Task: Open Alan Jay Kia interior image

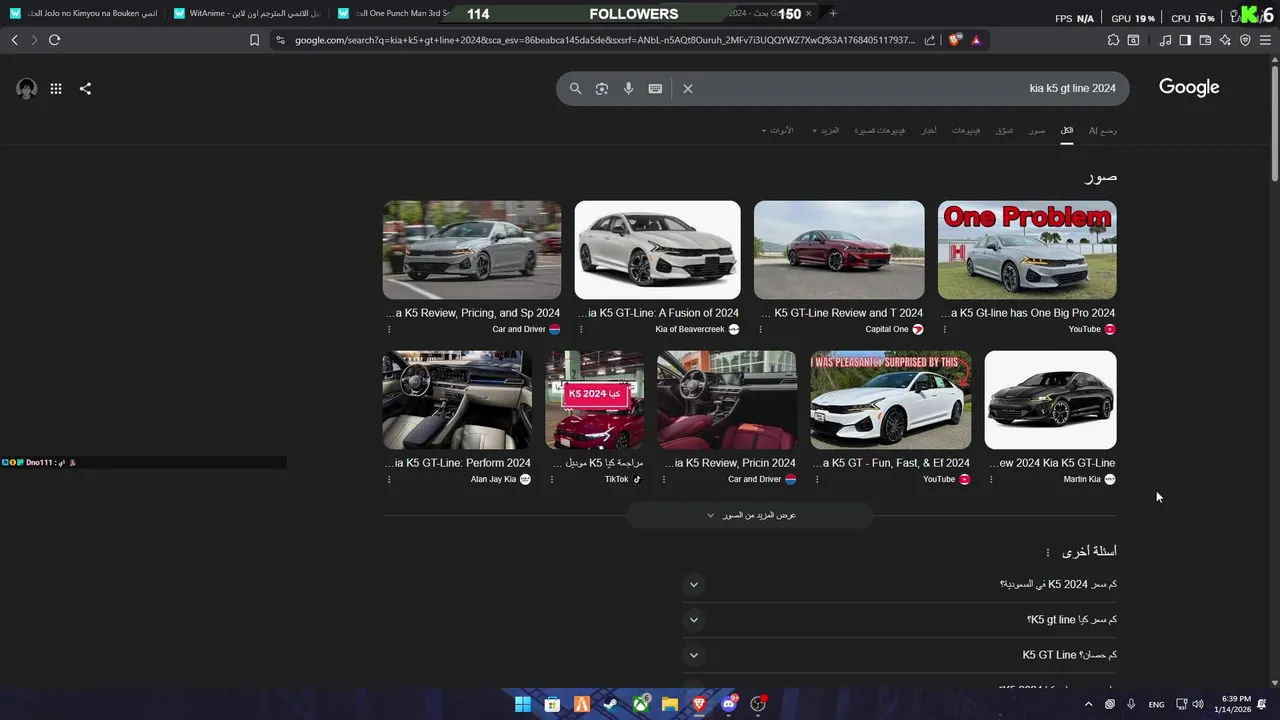Action: point(457,400)
